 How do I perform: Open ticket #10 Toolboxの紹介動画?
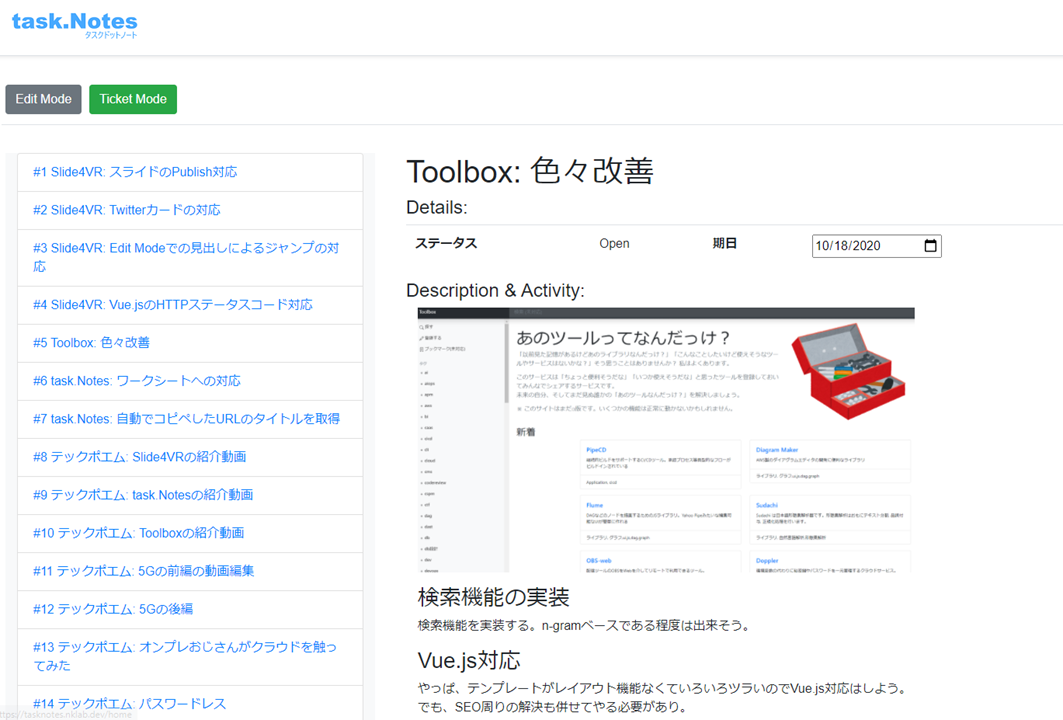[x=190, y=533]
